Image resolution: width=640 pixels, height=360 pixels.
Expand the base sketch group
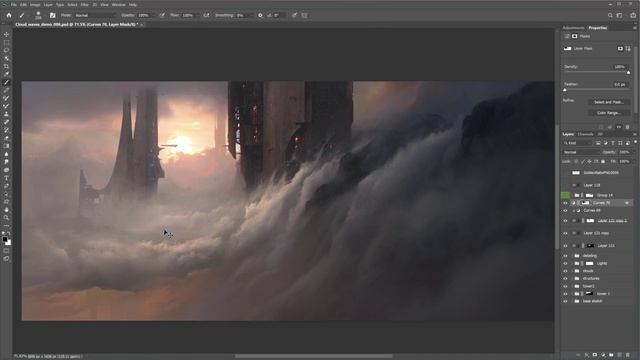pyautogui.click(x=572, y=301)
